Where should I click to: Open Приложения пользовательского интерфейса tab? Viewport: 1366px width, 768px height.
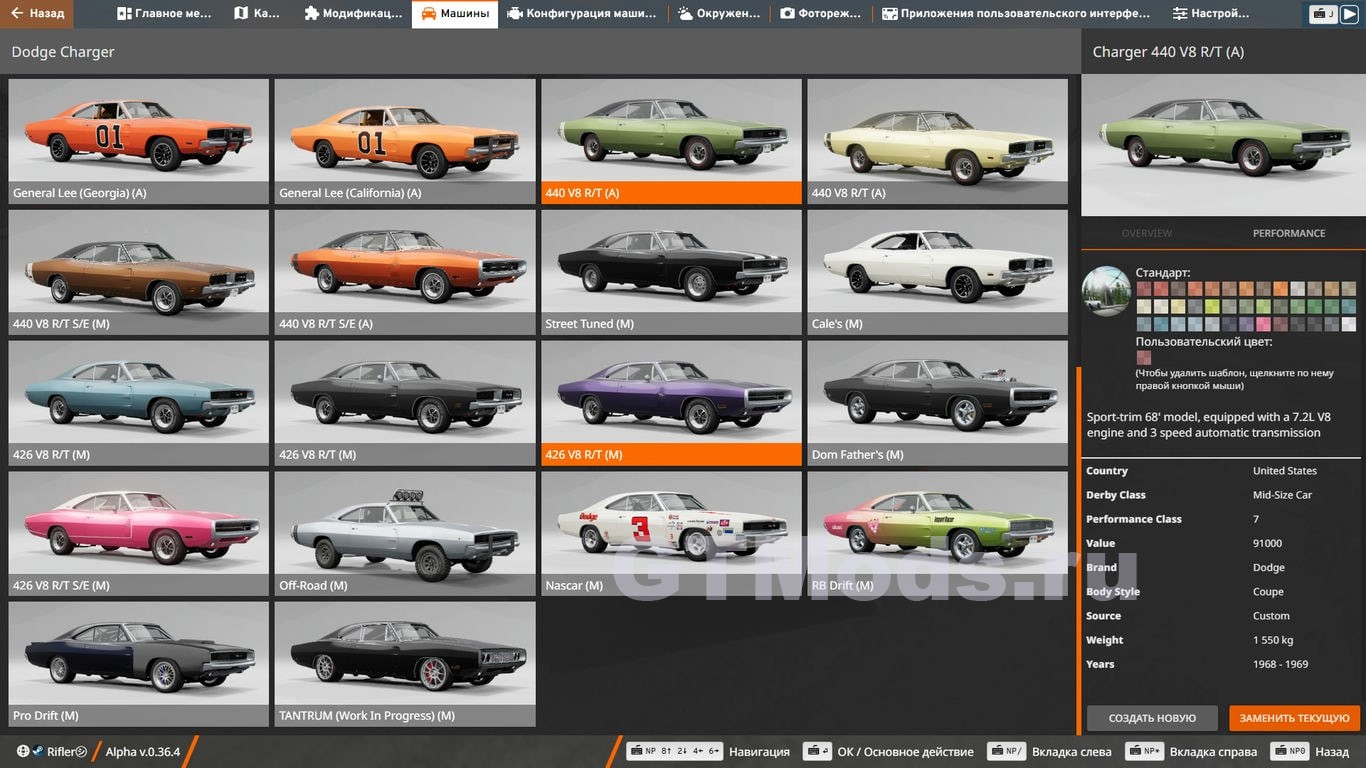1015,14
